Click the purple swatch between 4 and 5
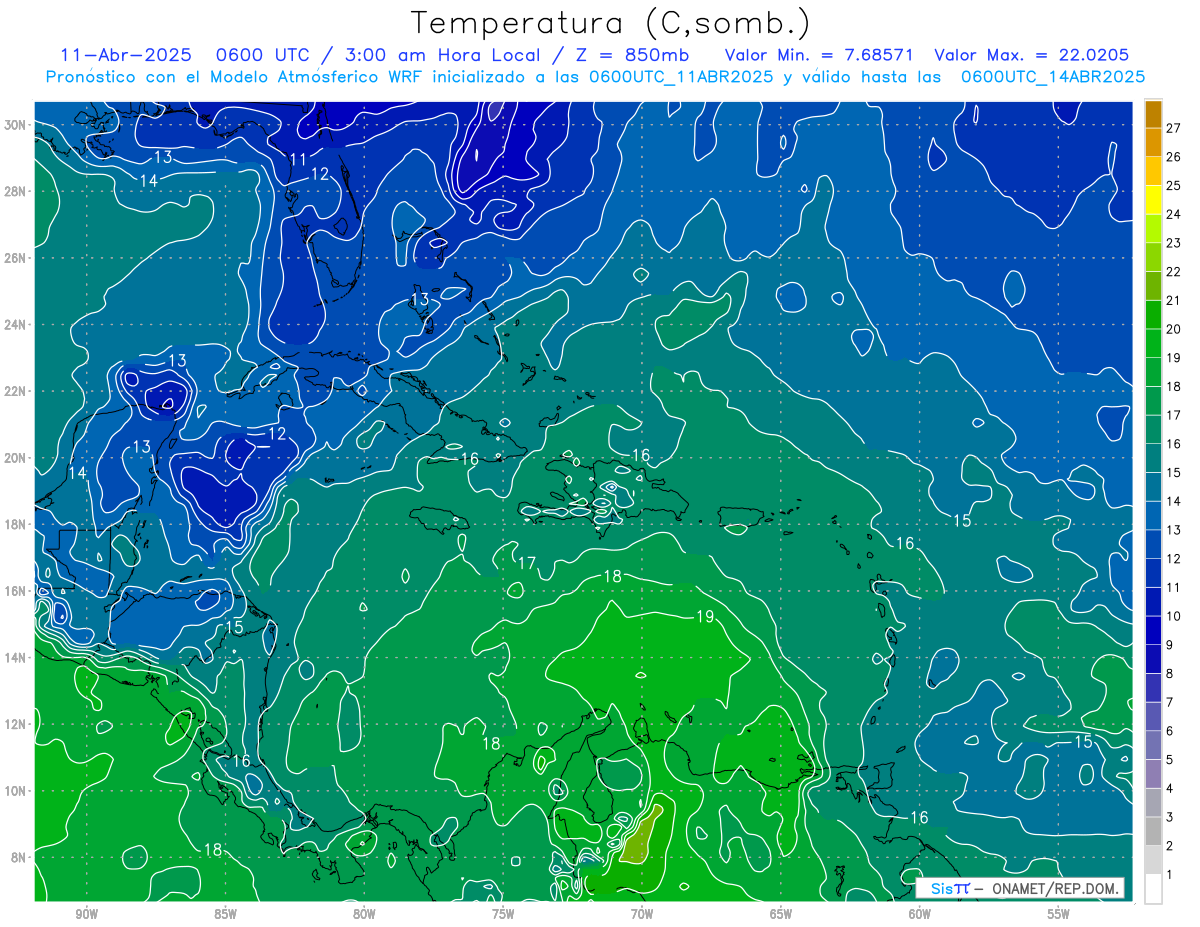Viewport: 1200px width, 927px height. [1153, 775]
